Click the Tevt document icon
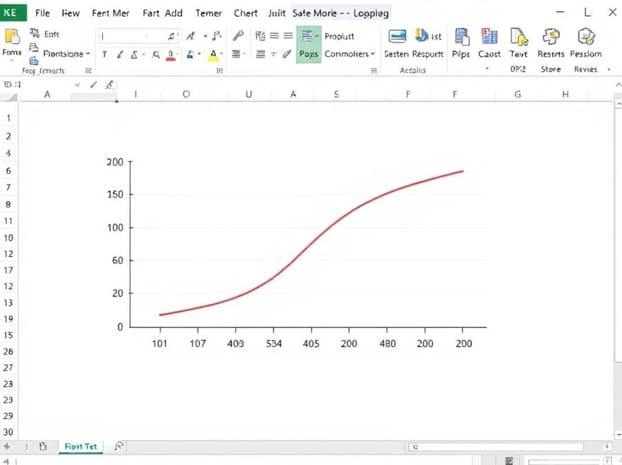 (519, 37)
